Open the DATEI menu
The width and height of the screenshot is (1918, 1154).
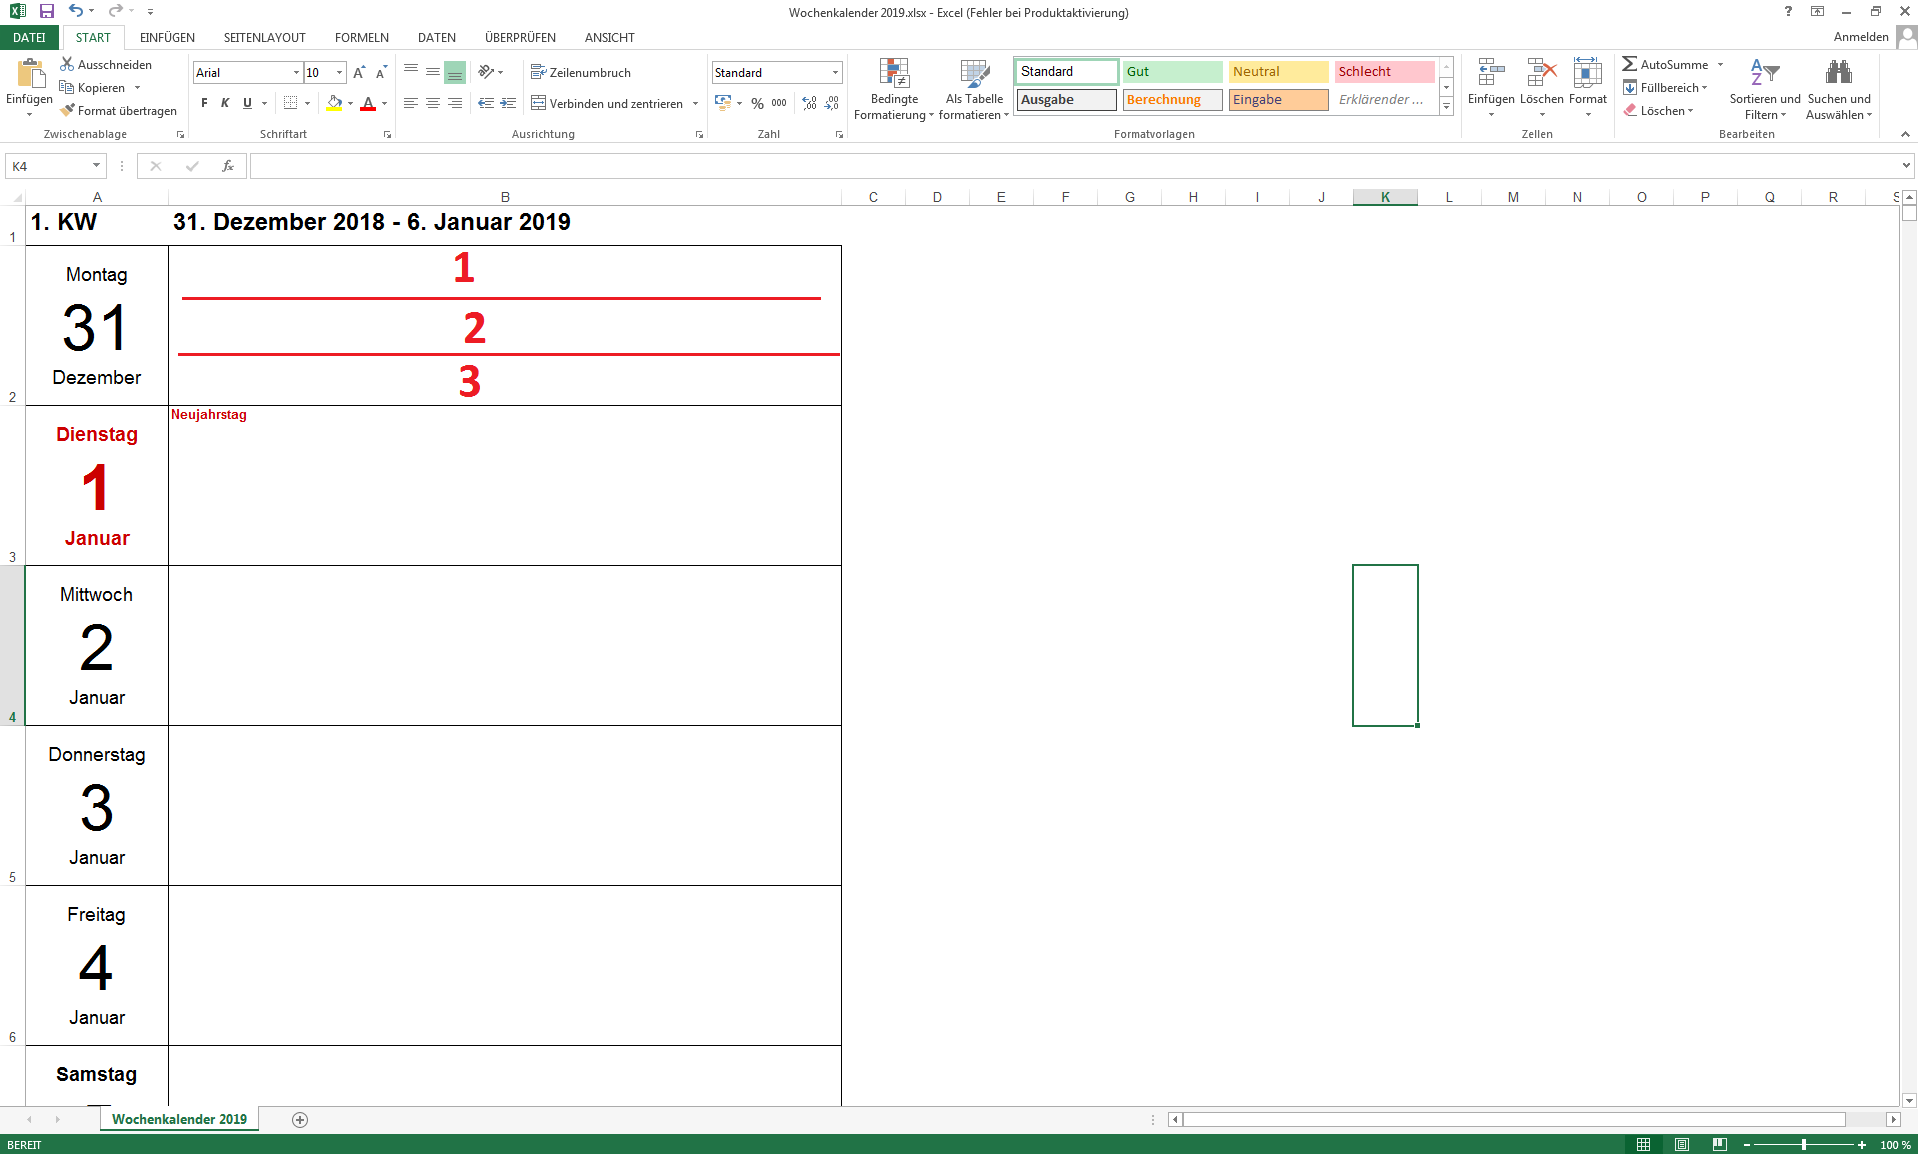click(x=29, y=37)
